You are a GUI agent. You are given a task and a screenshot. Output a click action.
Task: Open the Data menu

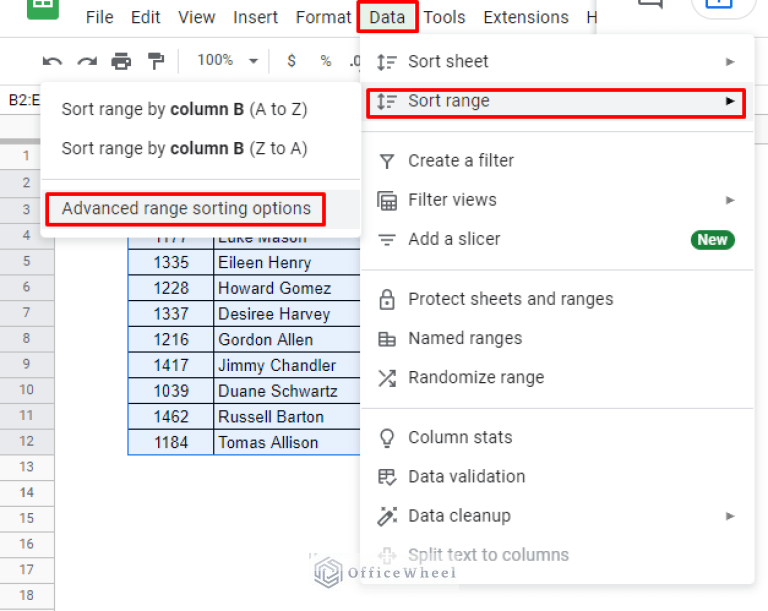[x=387, y=17]
